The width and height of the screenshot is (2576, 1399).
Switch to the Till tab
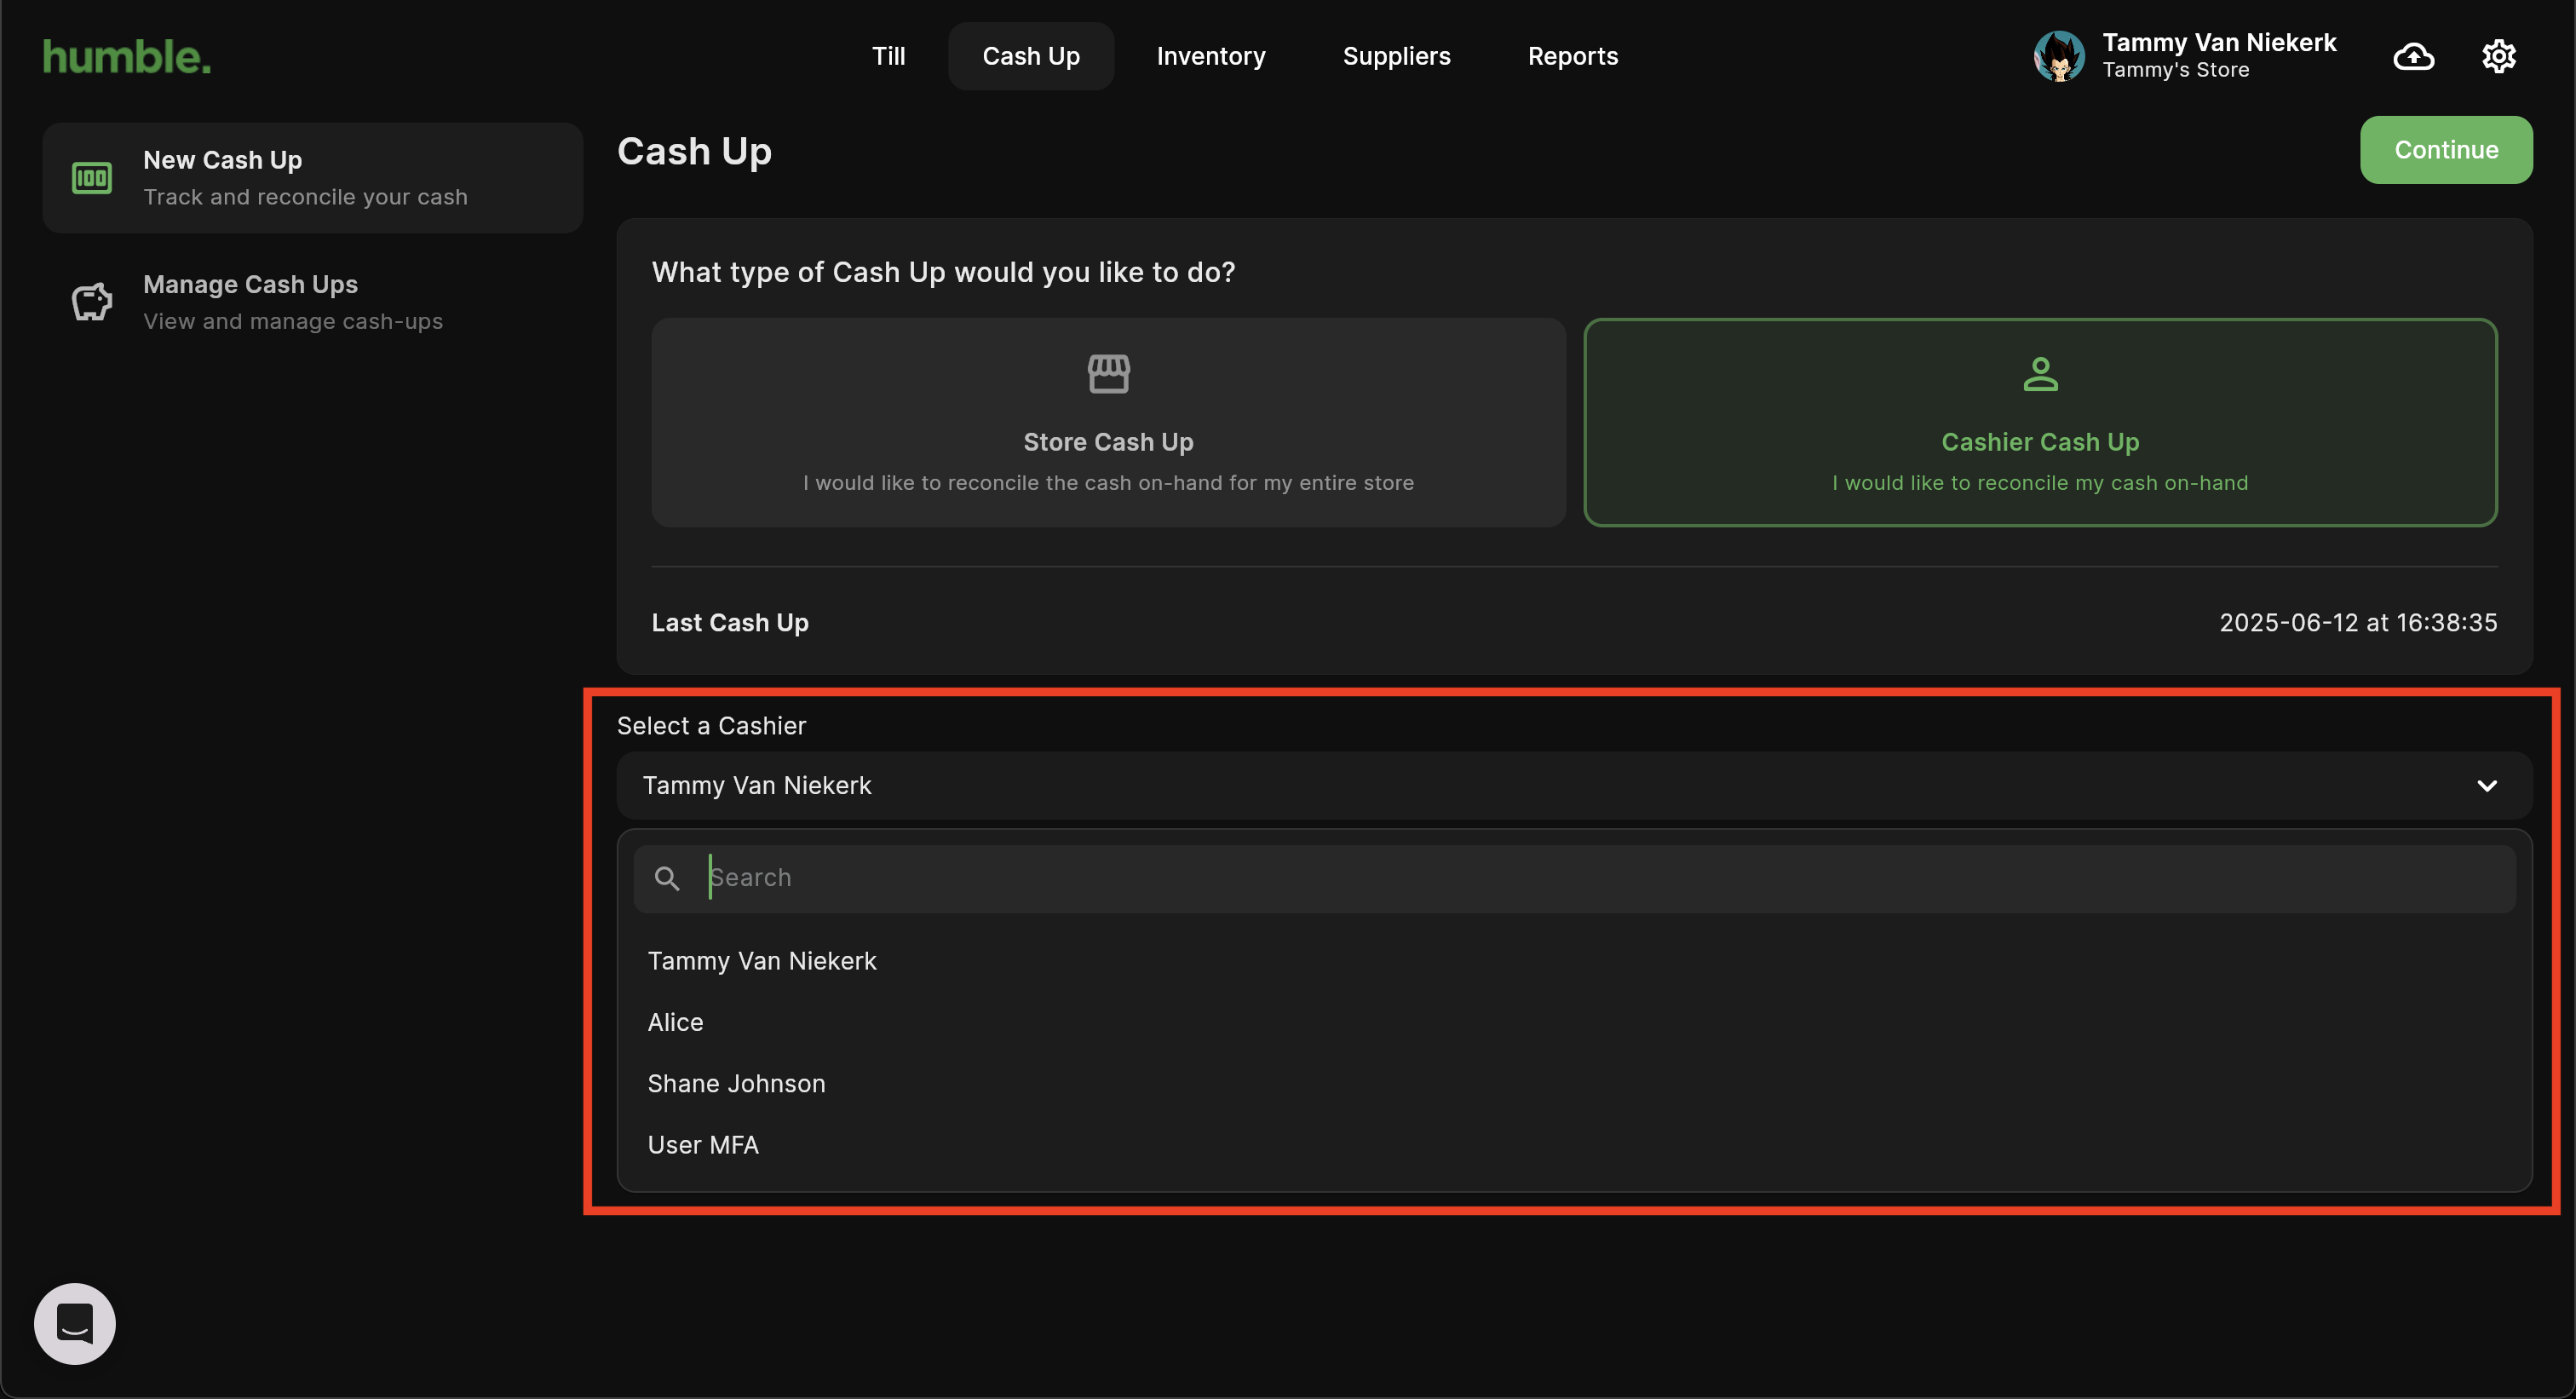tap(888, 56)
